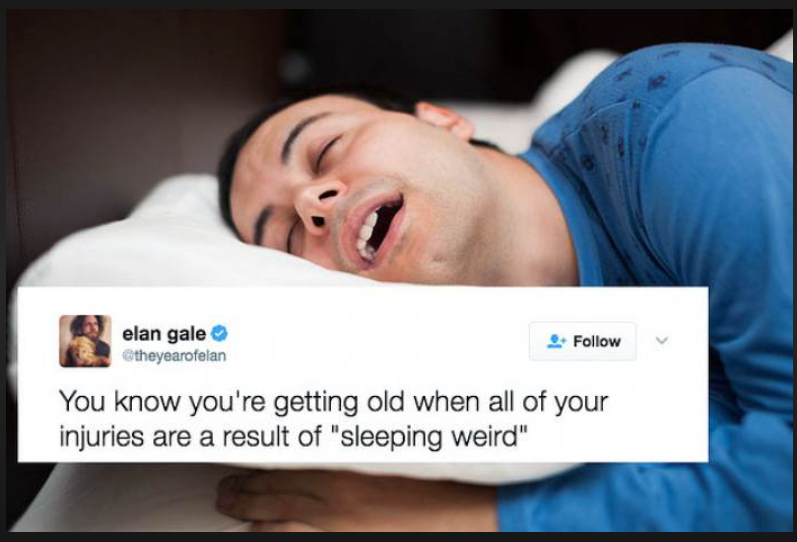This screenshot has width=797, height=542.
Task: Click the quoted phrase "sleeping weird"
Action: 429,436
